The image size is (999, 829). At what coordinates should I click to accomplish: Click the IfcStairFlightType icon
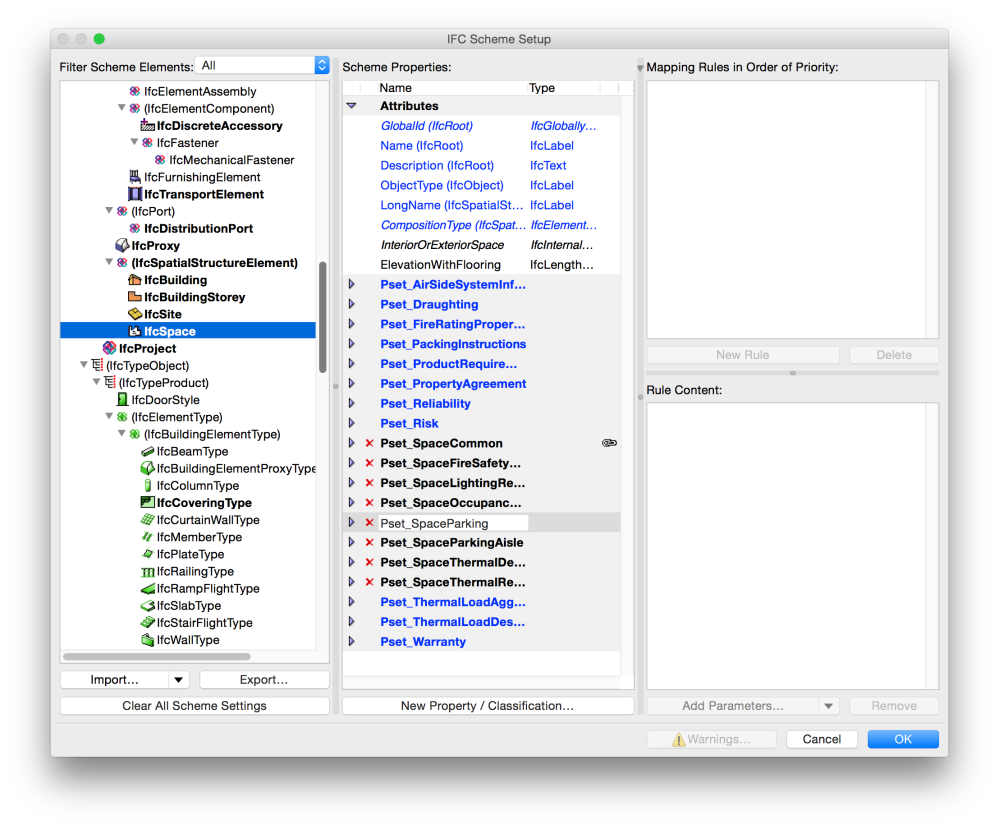coord(148,623)
